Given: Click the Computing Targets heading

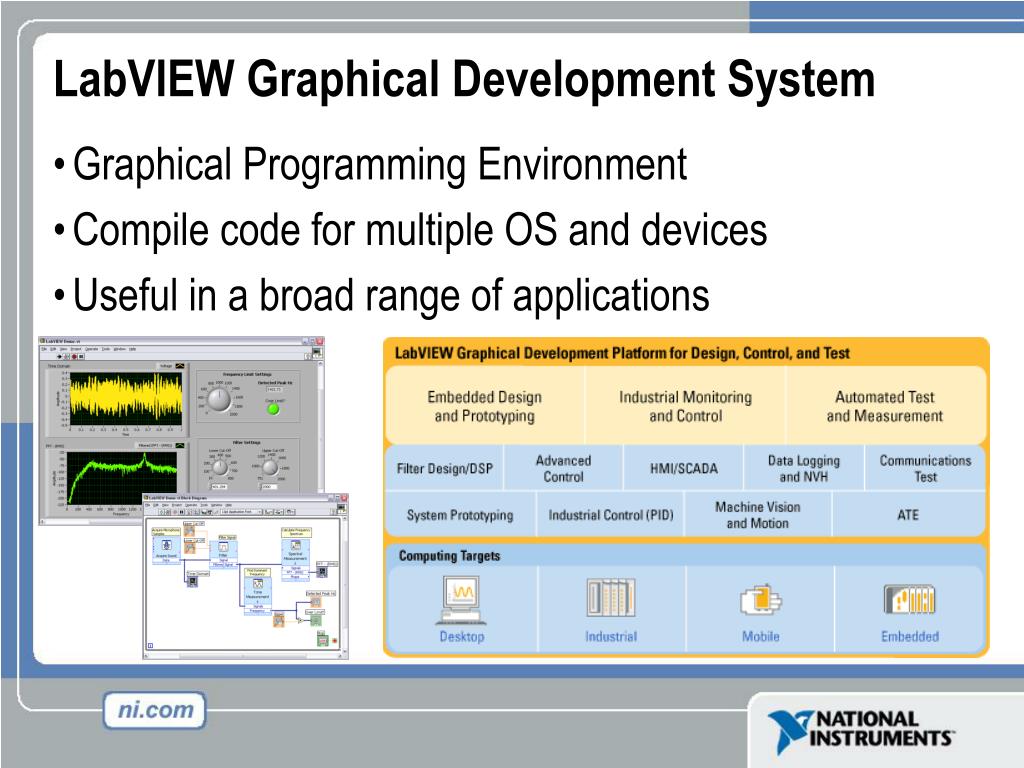Looking at the screenshot, I should tap(449, 556).
